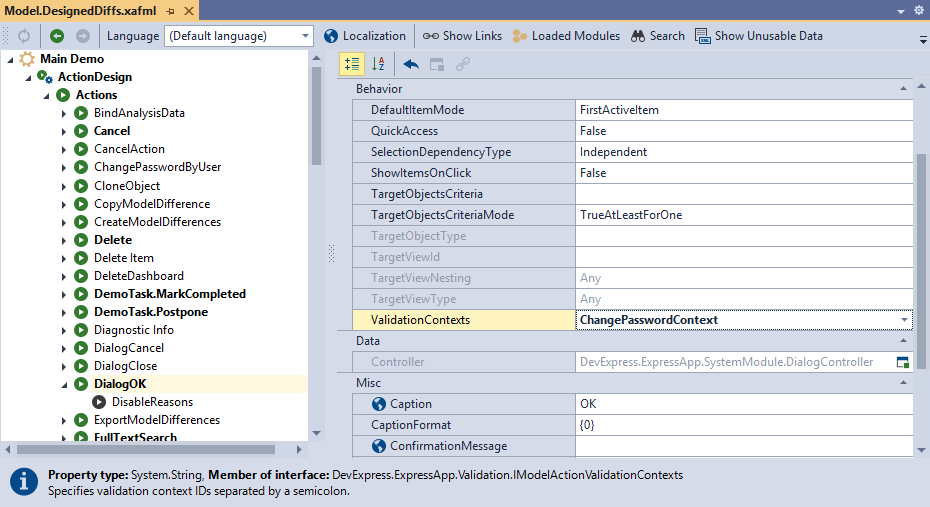This screenshot has width=930, height=507.
Task: Select the ChangePasswordByUser action node
Action: point(157,167)
